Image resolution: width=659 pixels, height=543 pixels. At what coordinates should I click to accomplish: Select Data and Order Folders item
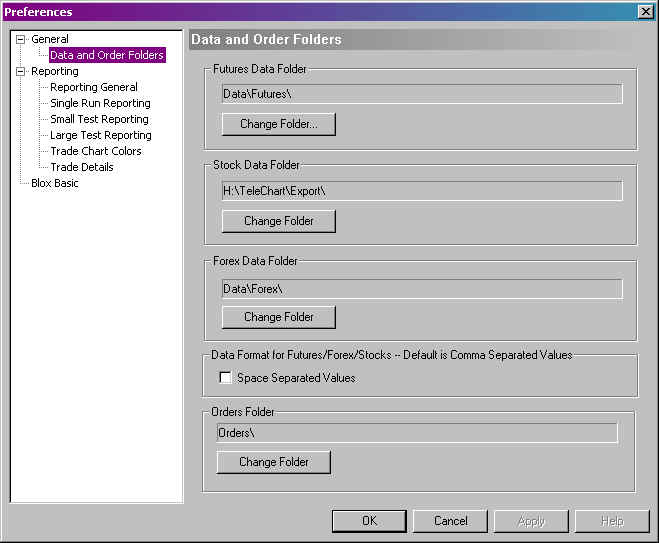[106, 56]
